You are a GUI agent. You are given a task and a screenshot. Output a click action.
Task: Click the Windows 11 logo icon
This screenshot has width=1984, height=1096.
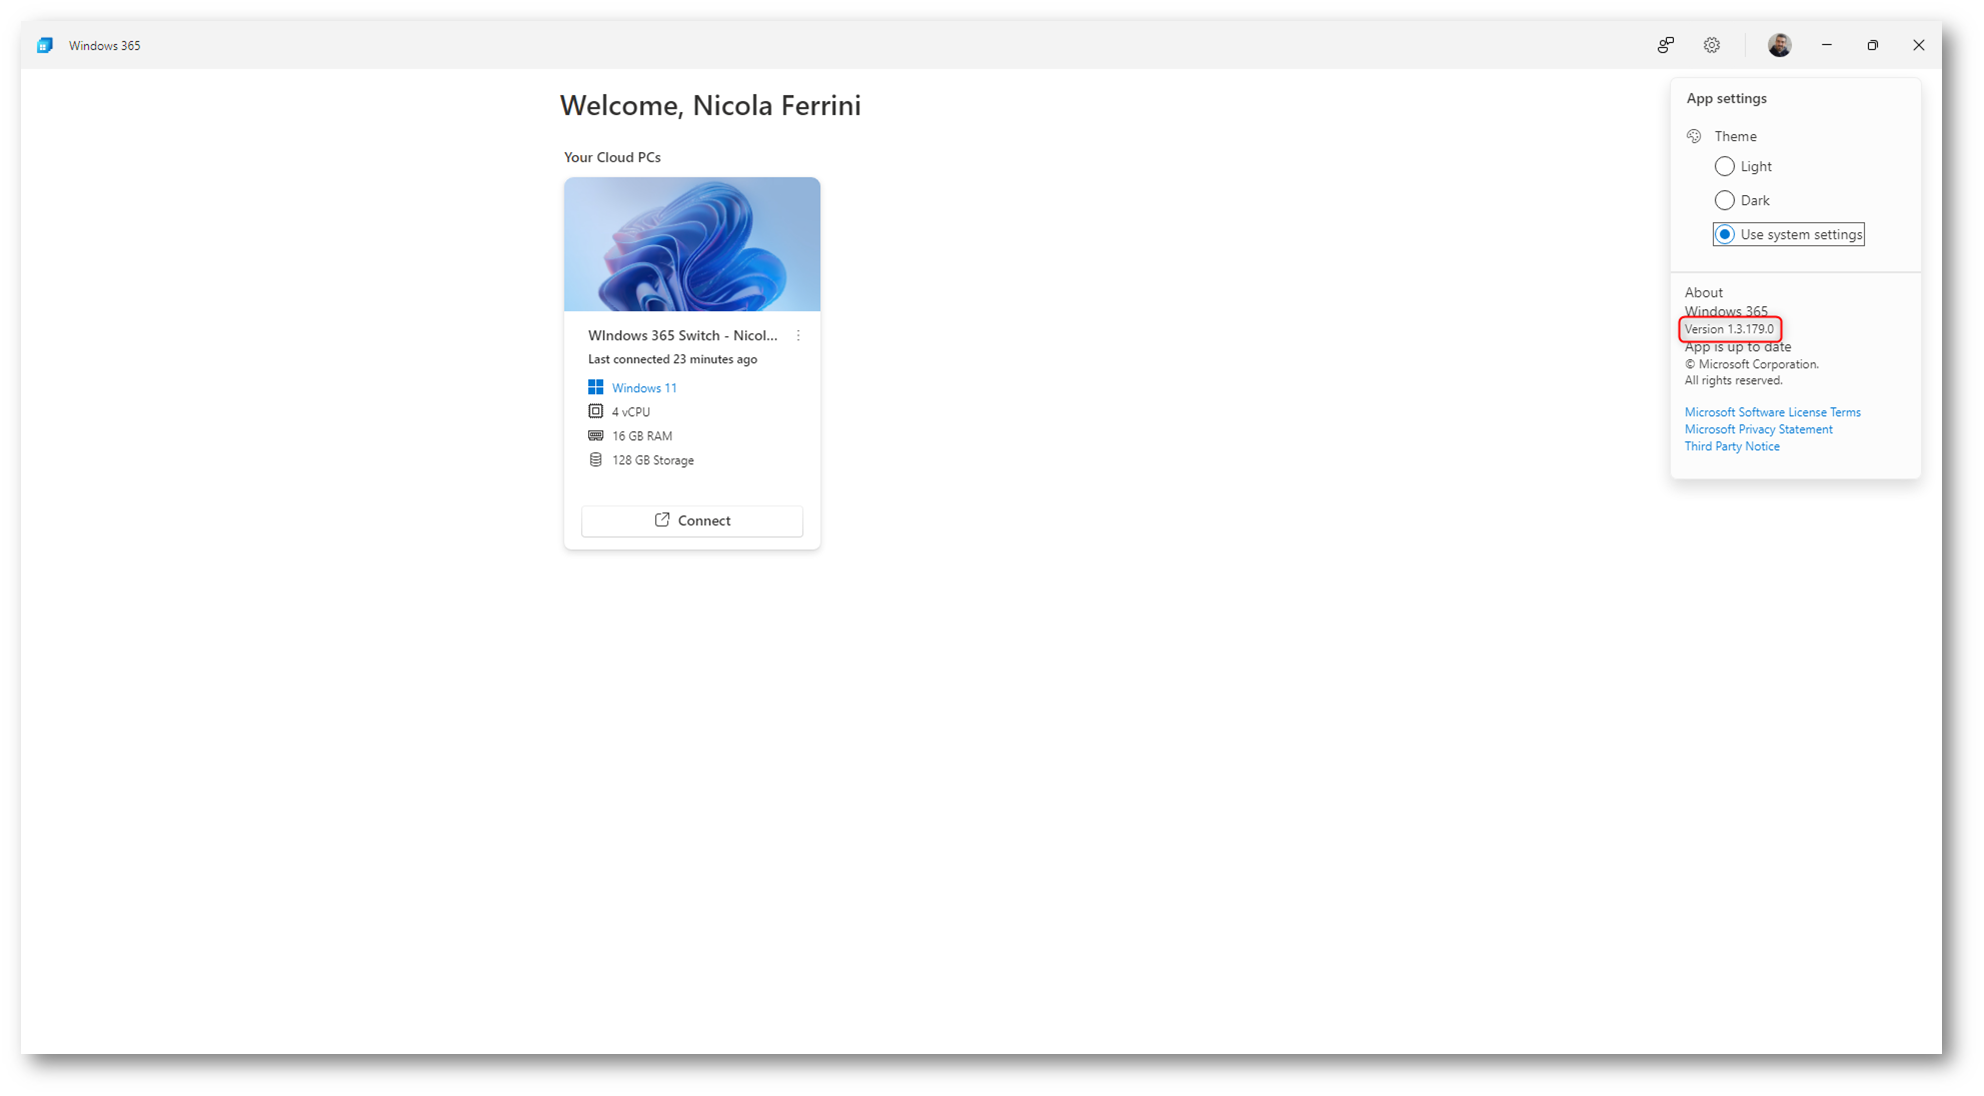pyautogui.click(x=595, y=387)
